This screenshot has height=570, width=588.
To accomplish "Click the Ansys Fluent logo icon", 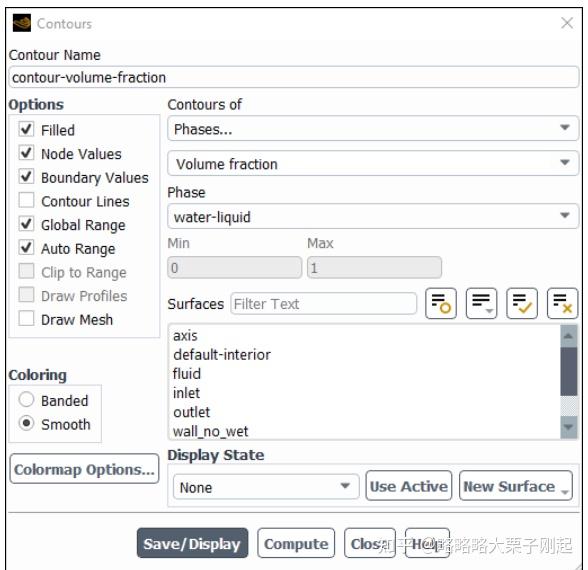I will point(22,23).
